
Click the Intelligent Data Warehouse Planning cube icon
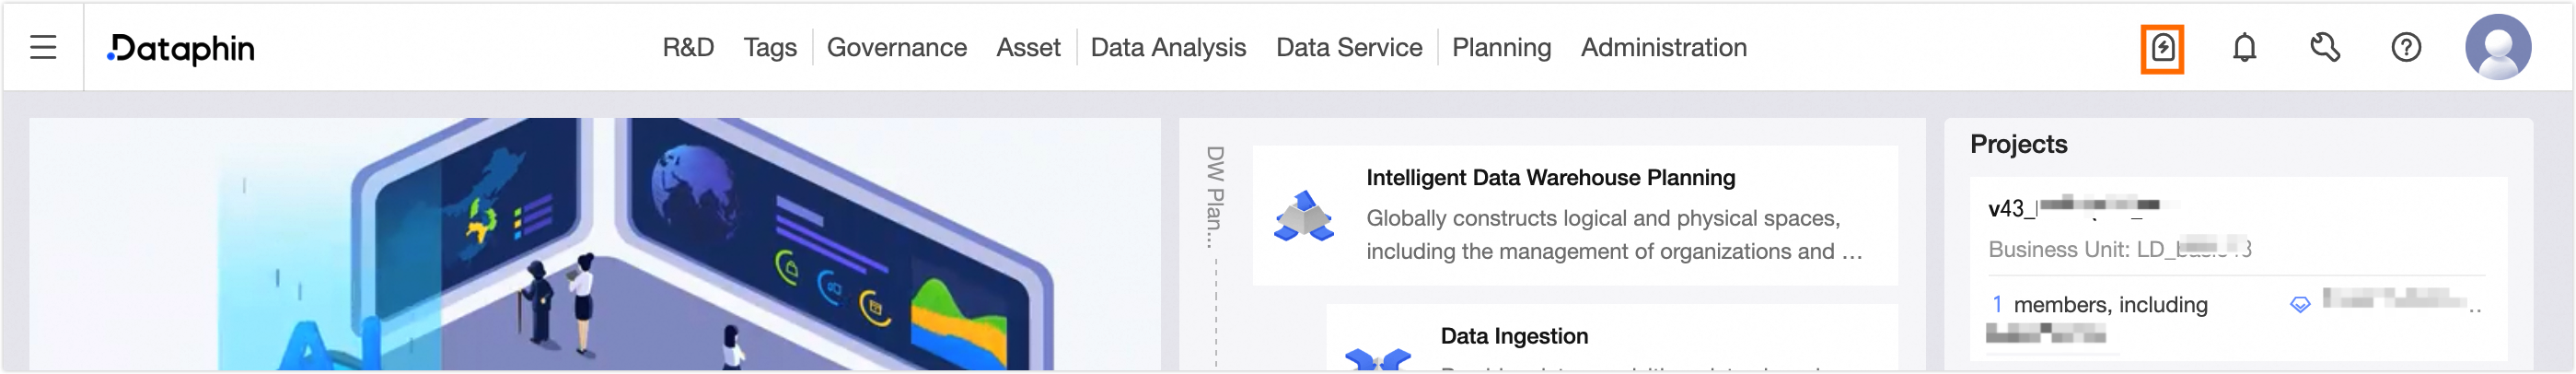[1303, 216]
